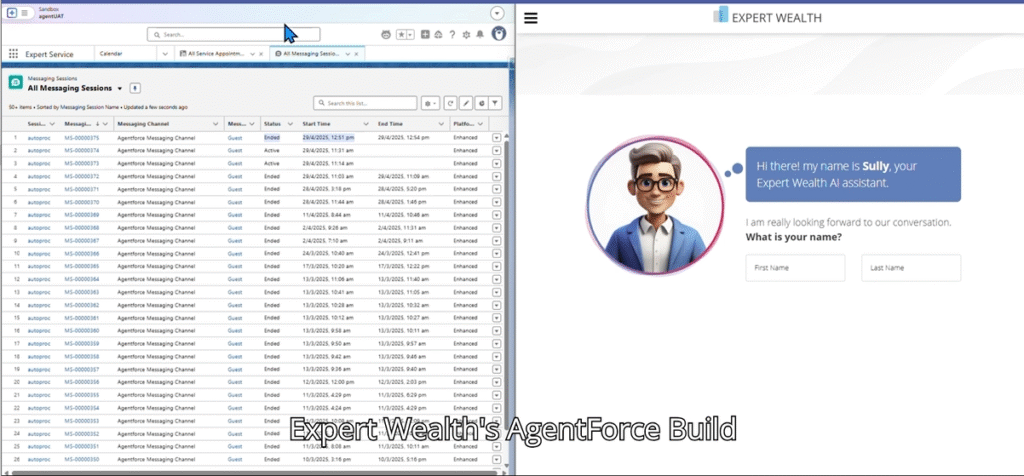
Task: Open the user profile avatar
Action: click(x=498, y=34)
